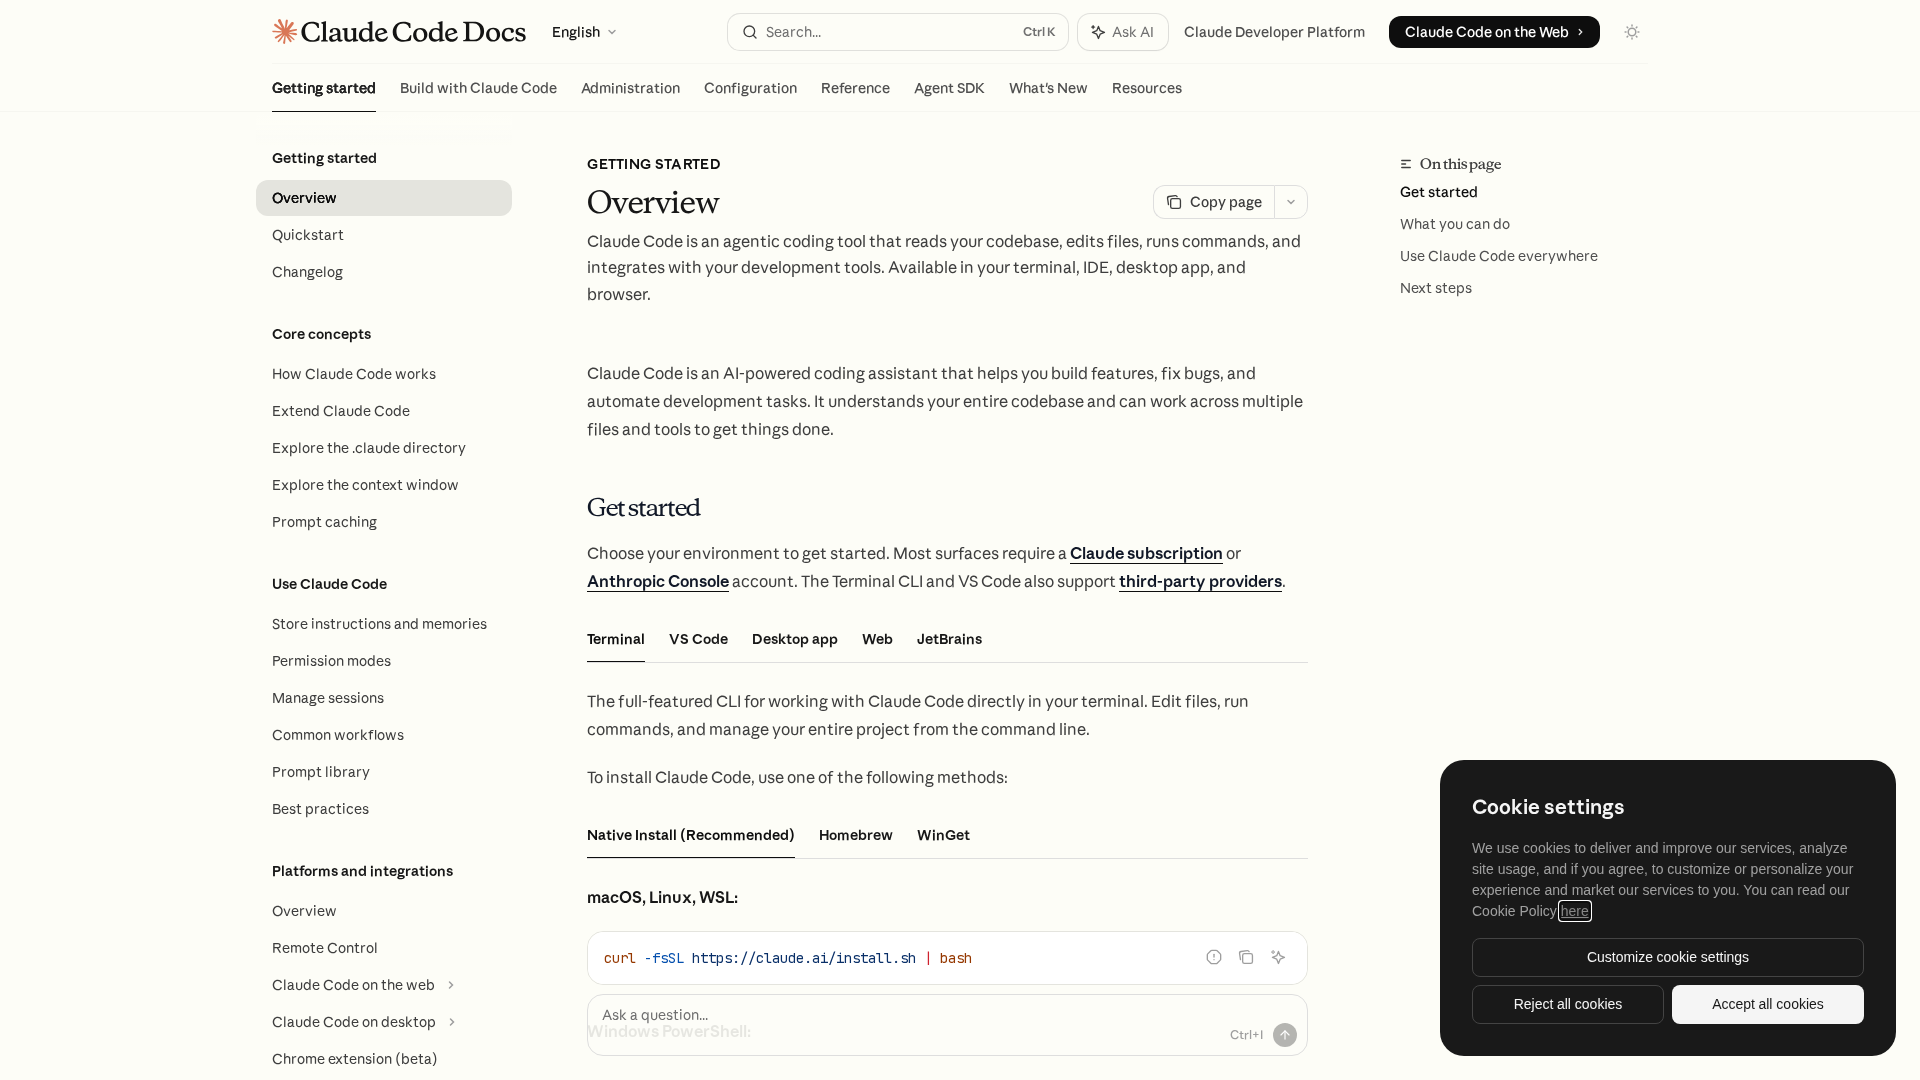Open Store instructions and memories page
Image resolution: width=1920 pixels, height=1080 pixels.
(384, 624)
